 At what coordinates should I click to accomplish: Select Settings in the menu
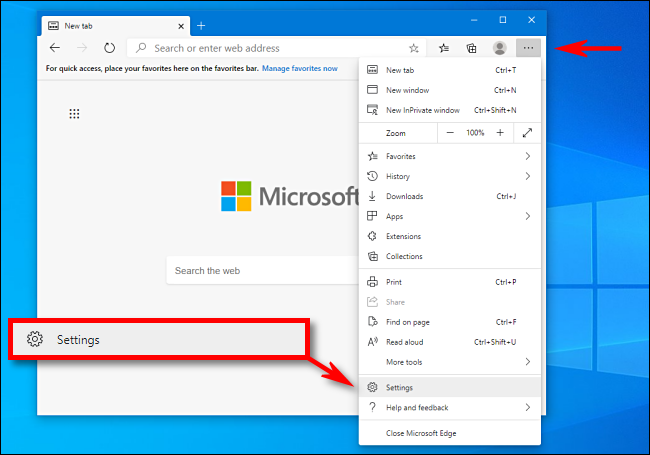tap(400, 387)
